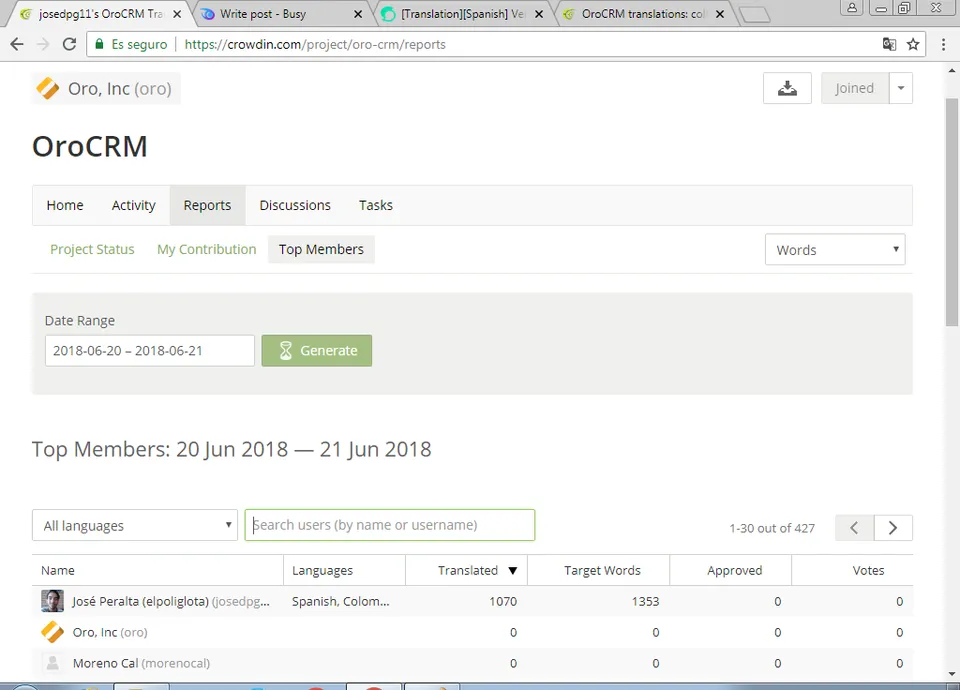Open Moreno Cal (morenocal) profile link
Screen dimensions: 960x690
[x=141, y=663]
